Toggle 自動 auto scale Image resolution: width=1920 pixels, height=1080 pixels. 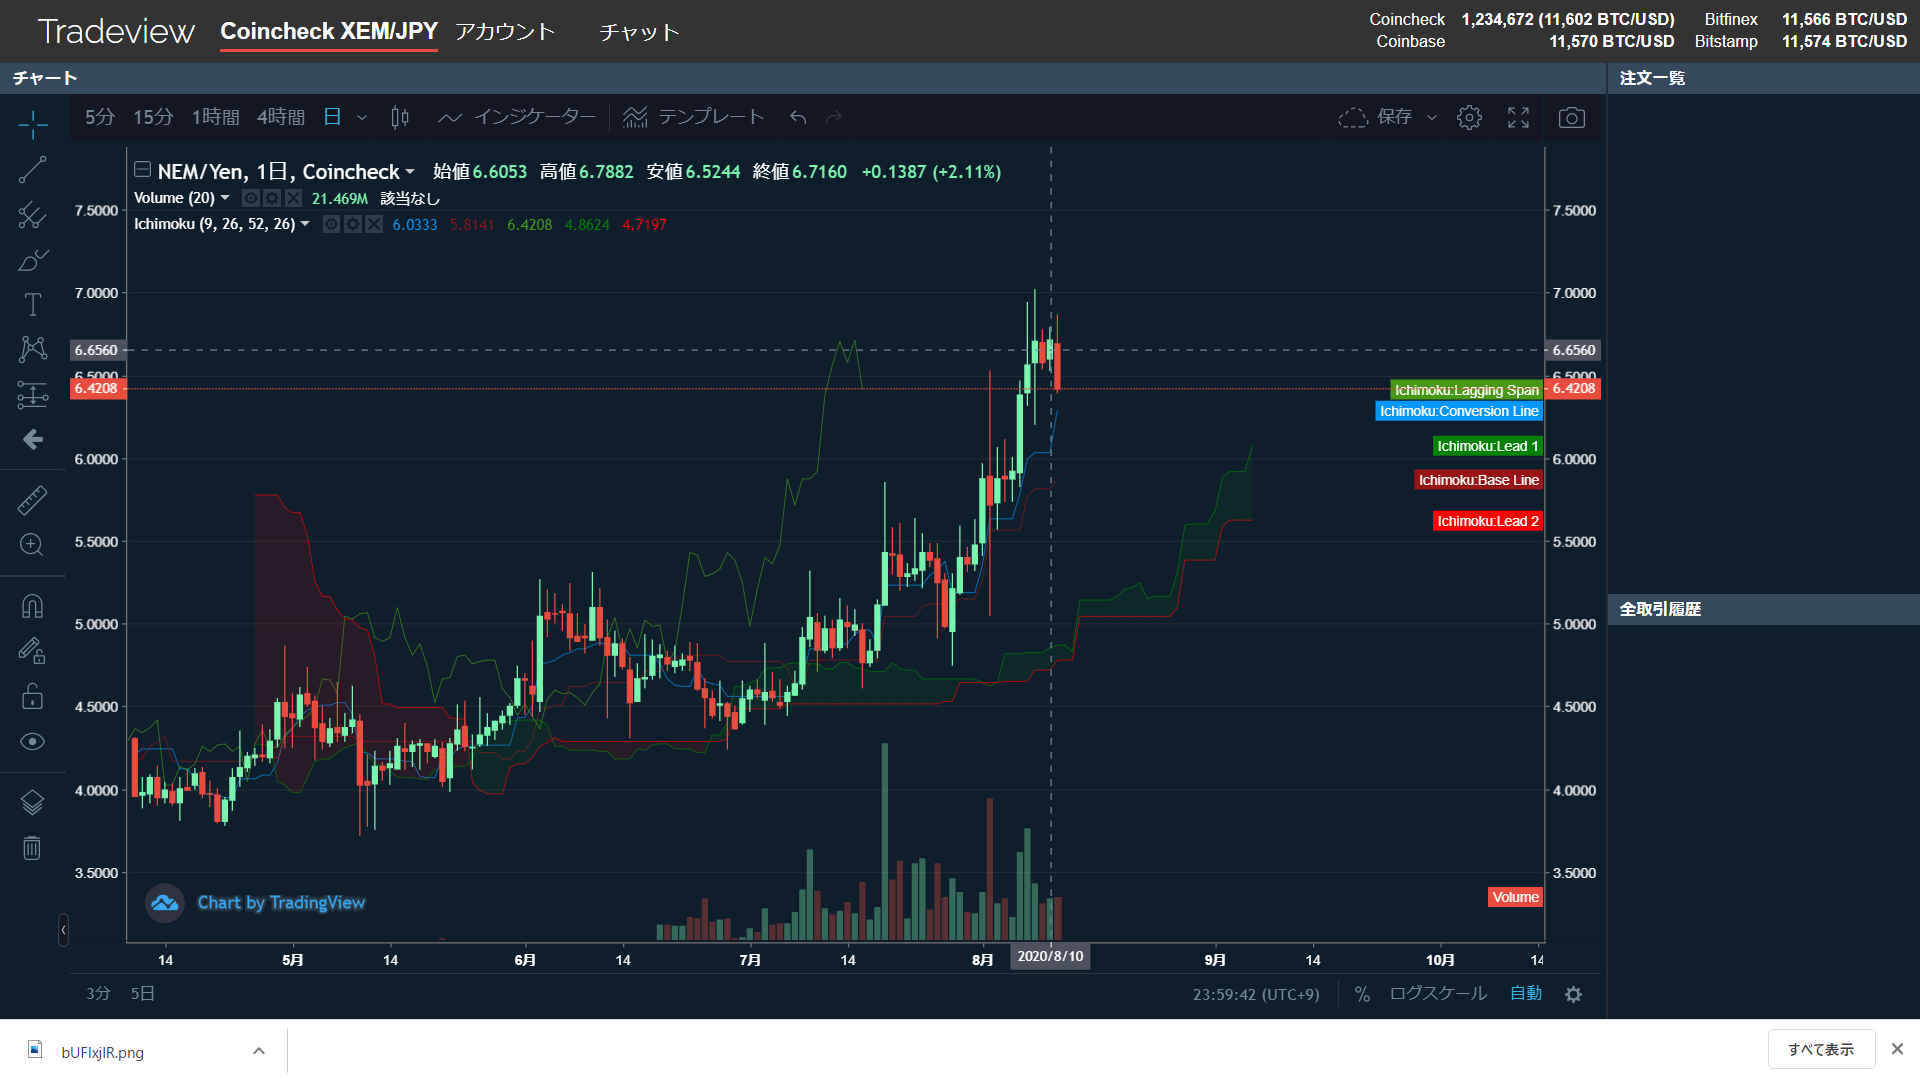[x=1526, y=993]
